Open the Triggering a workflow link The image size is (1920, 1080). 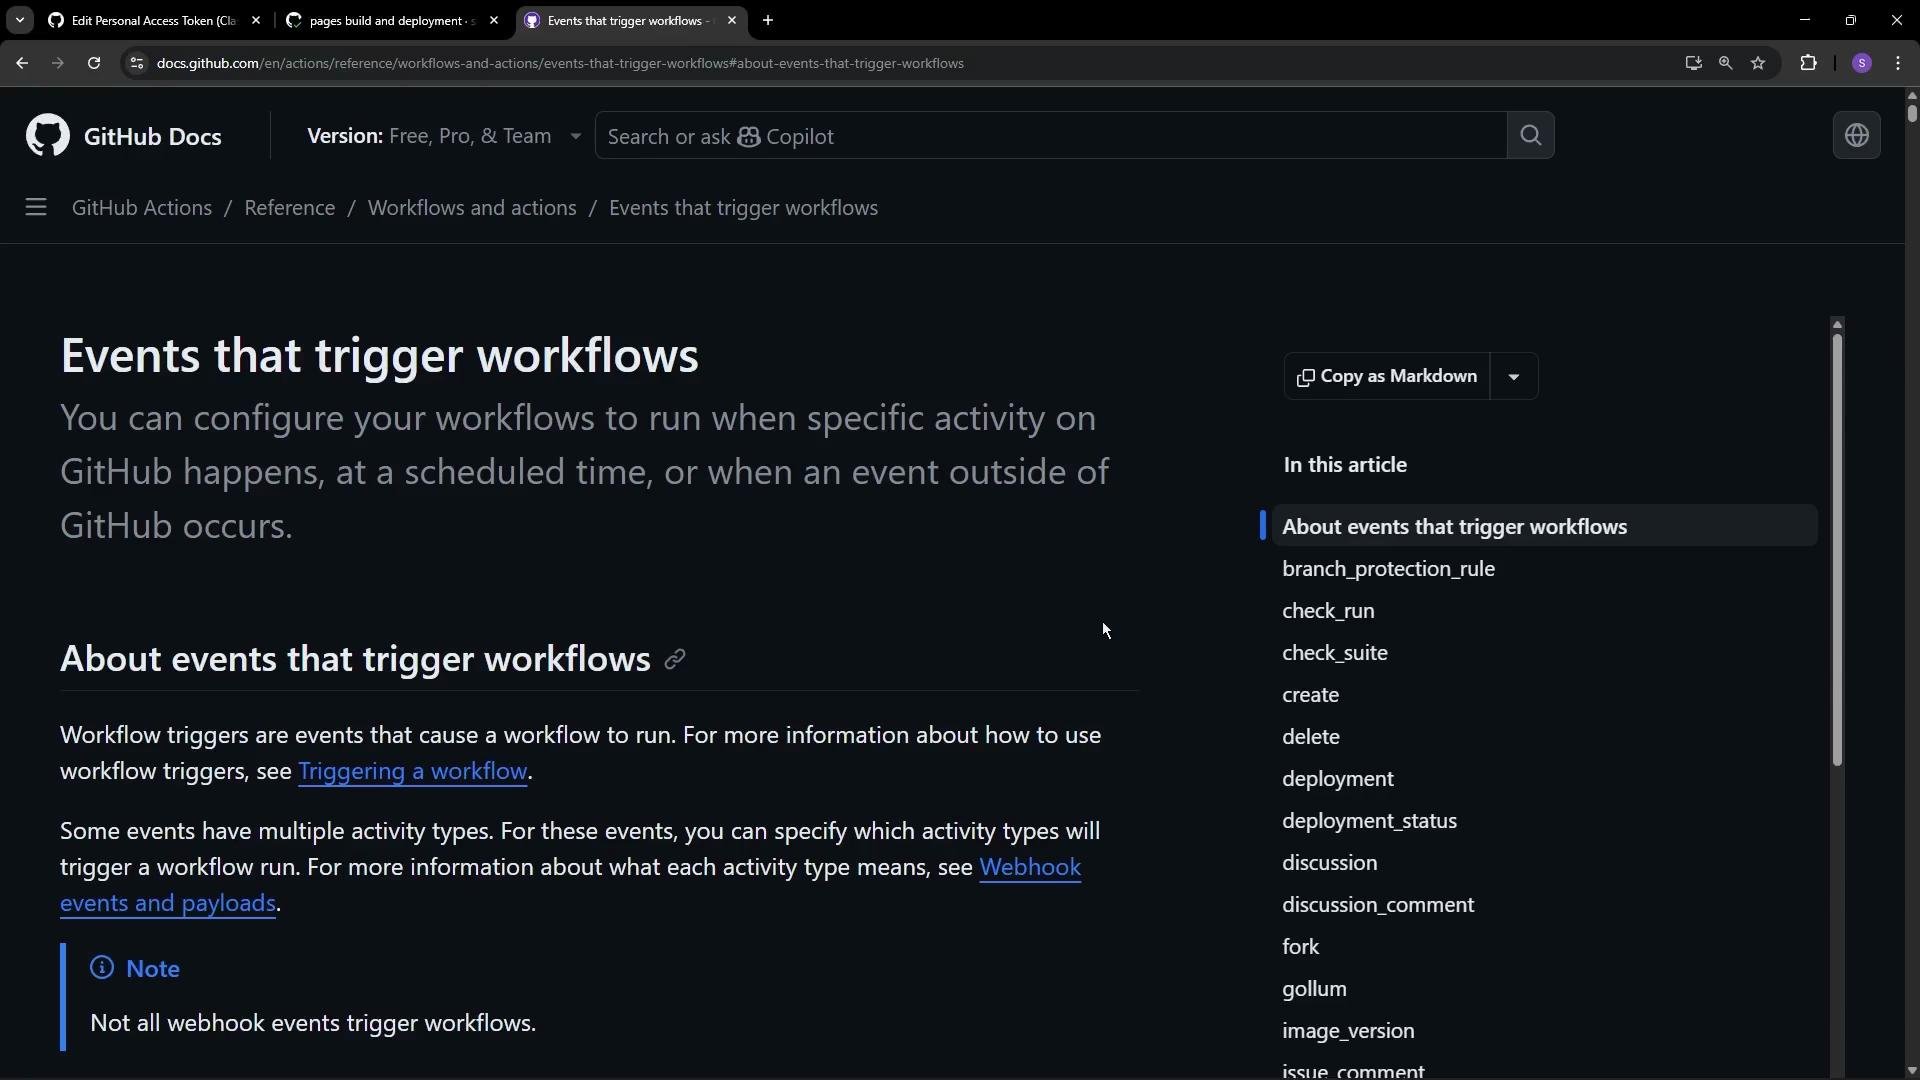[x=412, y=771]
